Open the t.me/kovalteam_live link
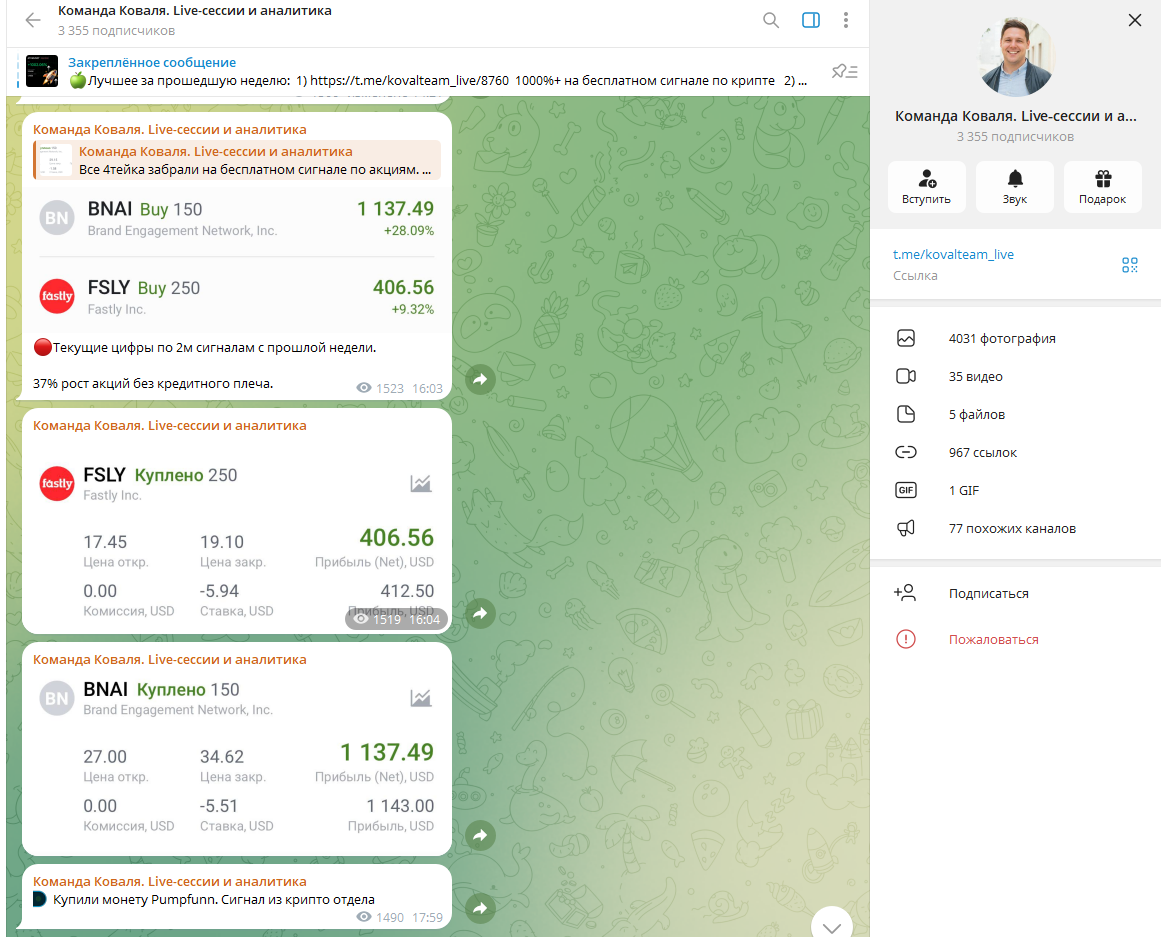The width and height of the screenshot is (1161, 937). point(953,255)
